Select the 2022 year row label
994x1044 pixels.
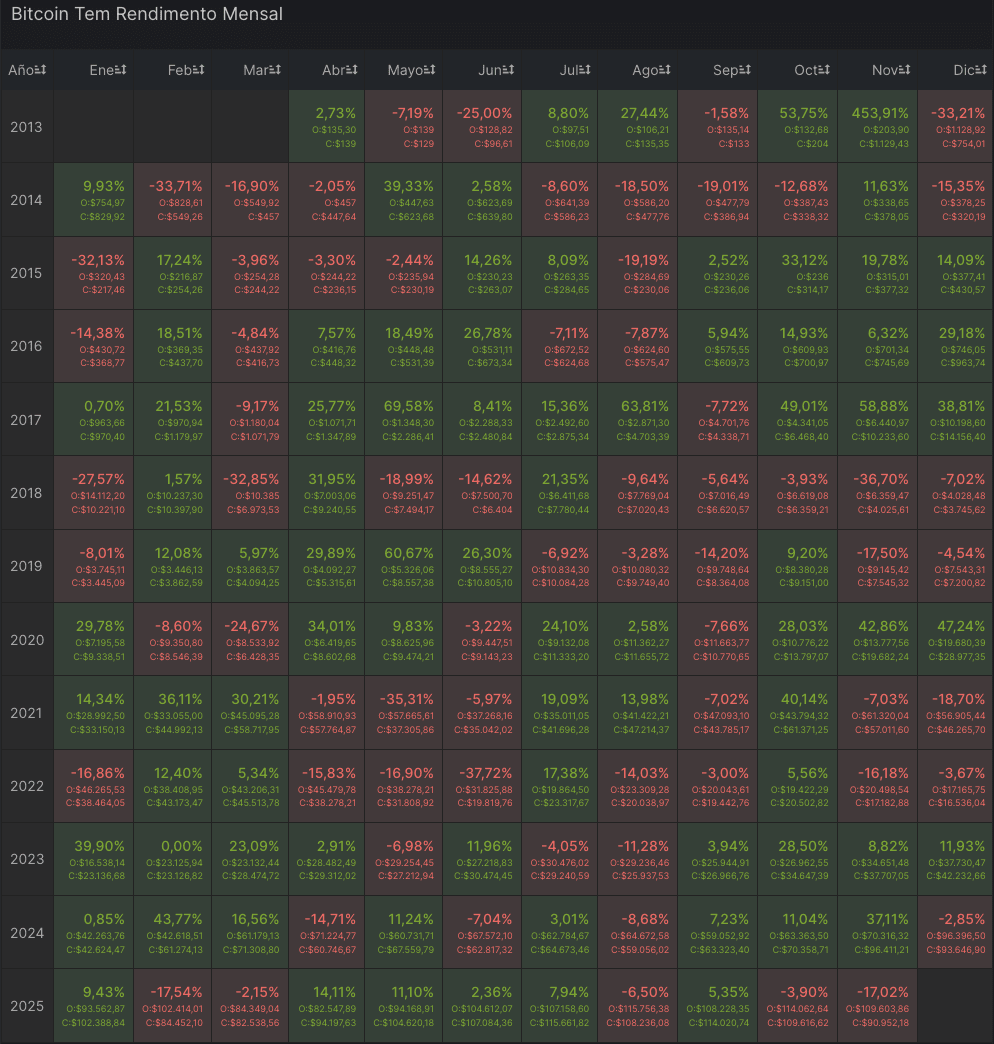click(x=27, y=786)
